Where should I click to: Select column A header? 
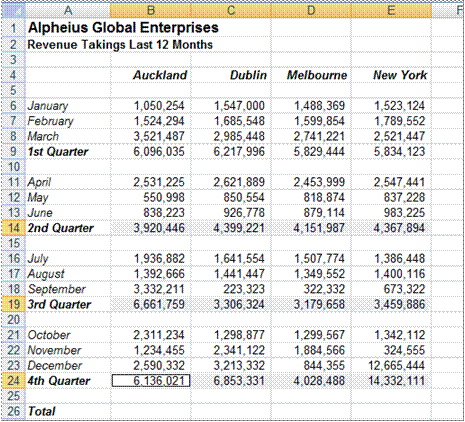68,11
